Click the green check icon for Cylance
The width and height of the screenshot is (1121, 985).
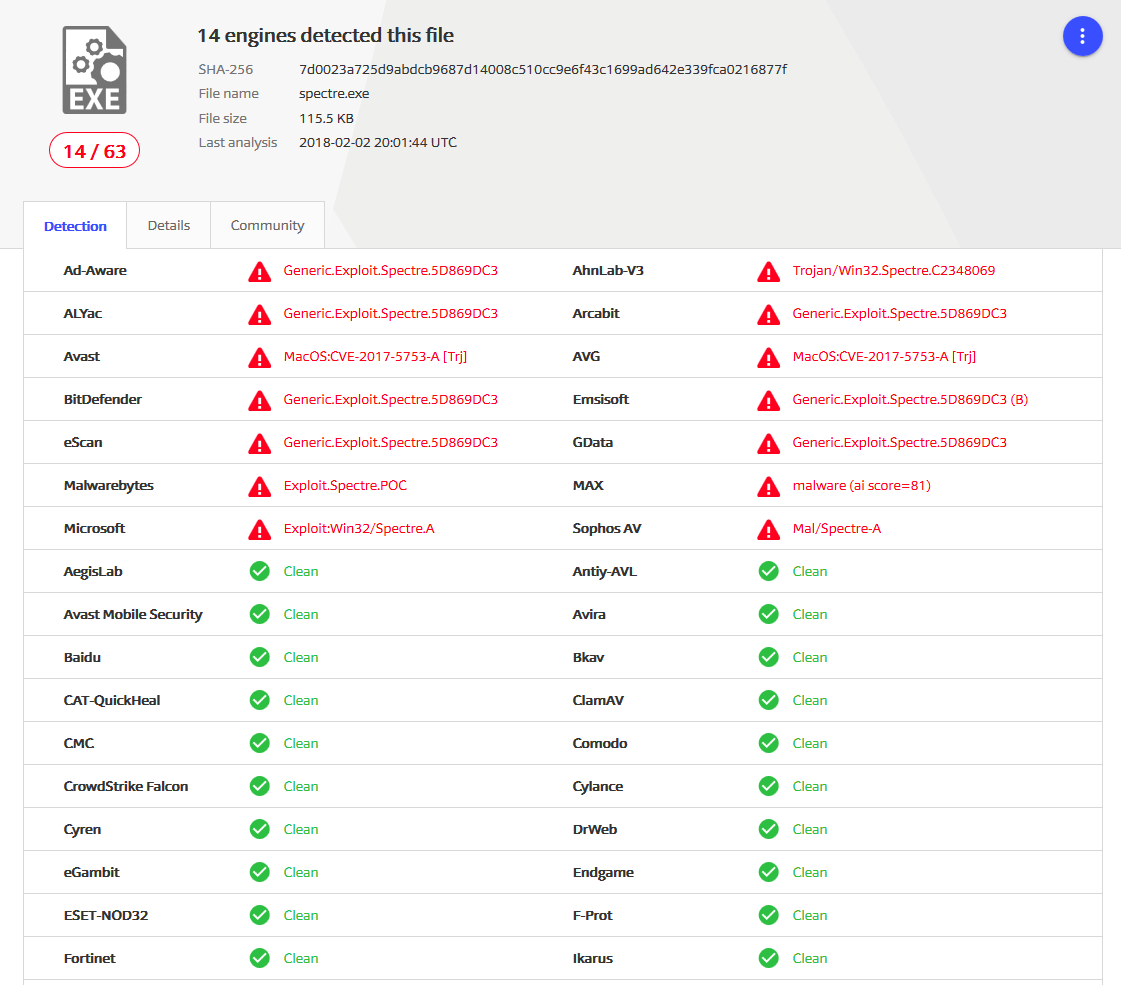(769, 786)
